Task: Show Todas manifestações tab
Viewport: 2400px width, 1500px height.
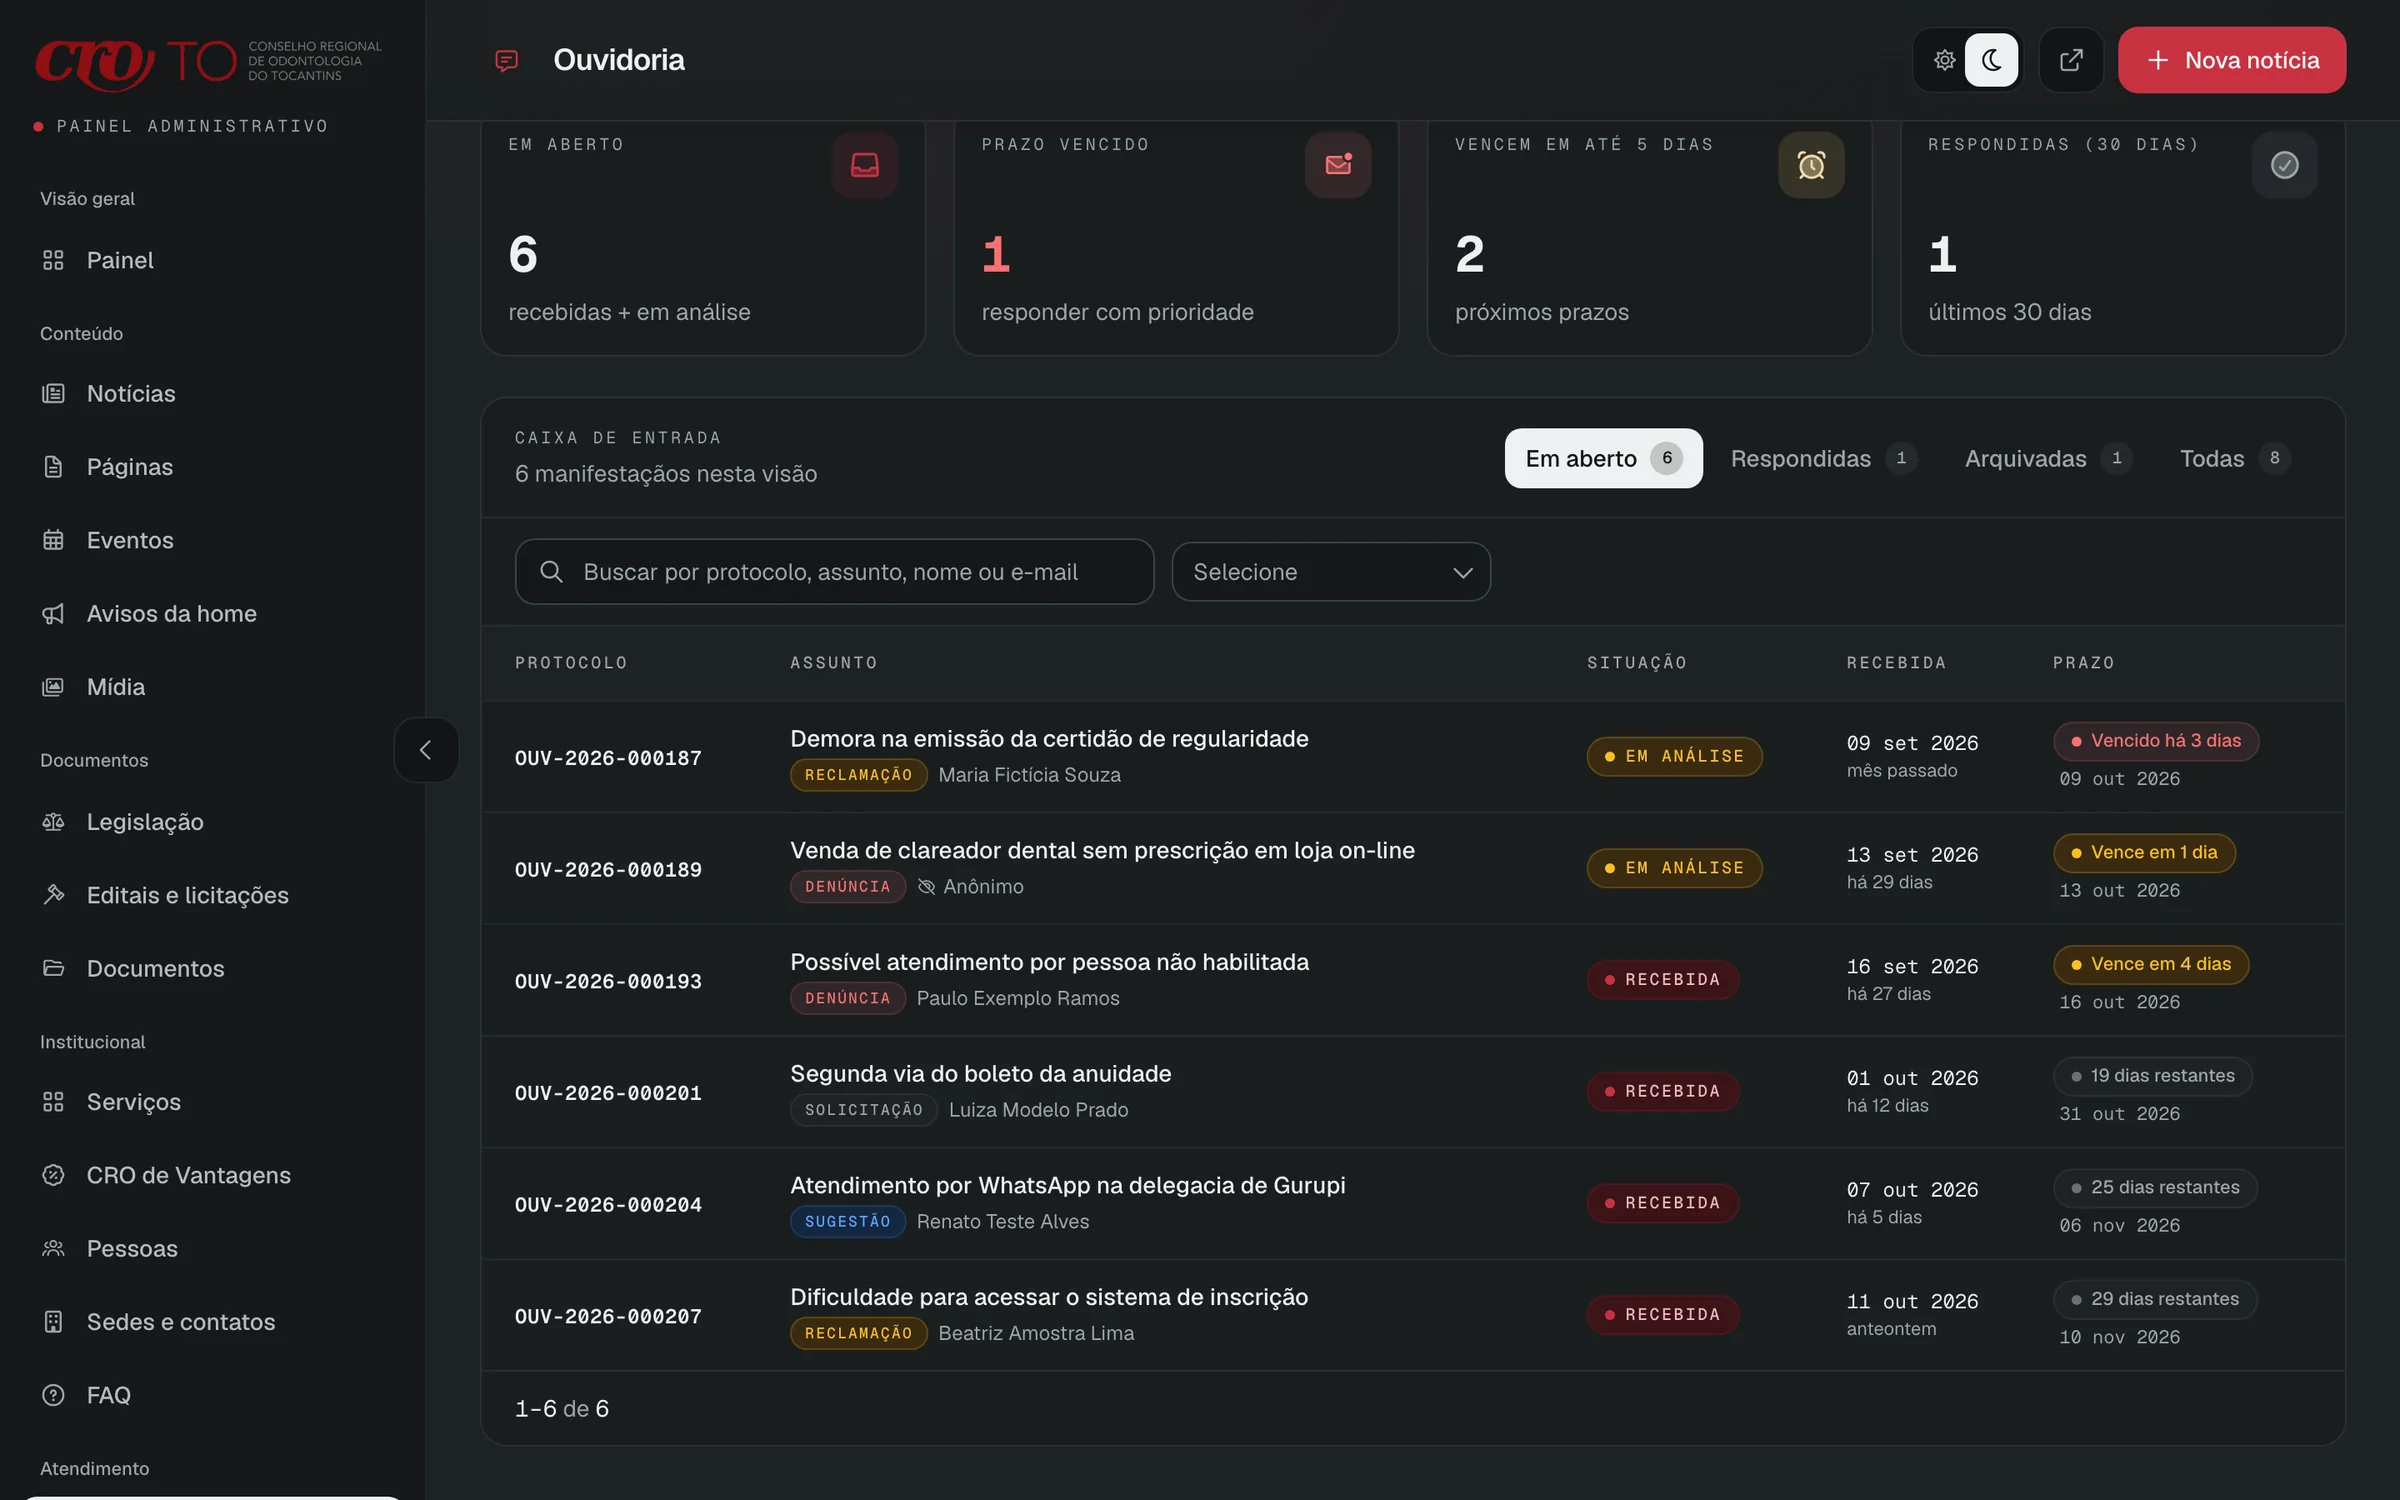Action: coord(2234,459)
